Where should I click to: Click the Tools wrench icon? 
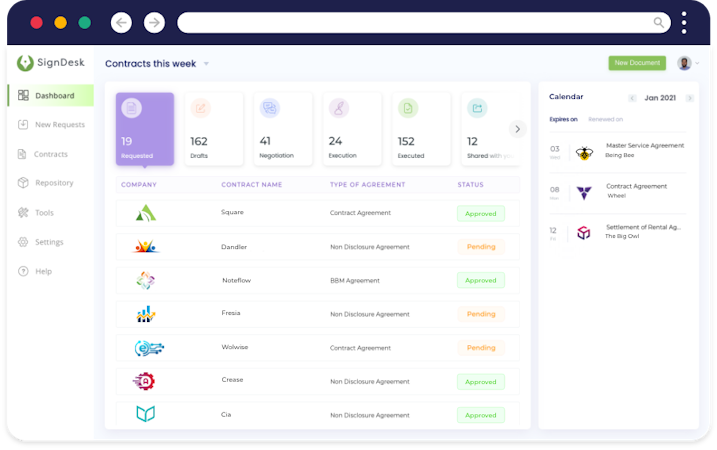23,212
